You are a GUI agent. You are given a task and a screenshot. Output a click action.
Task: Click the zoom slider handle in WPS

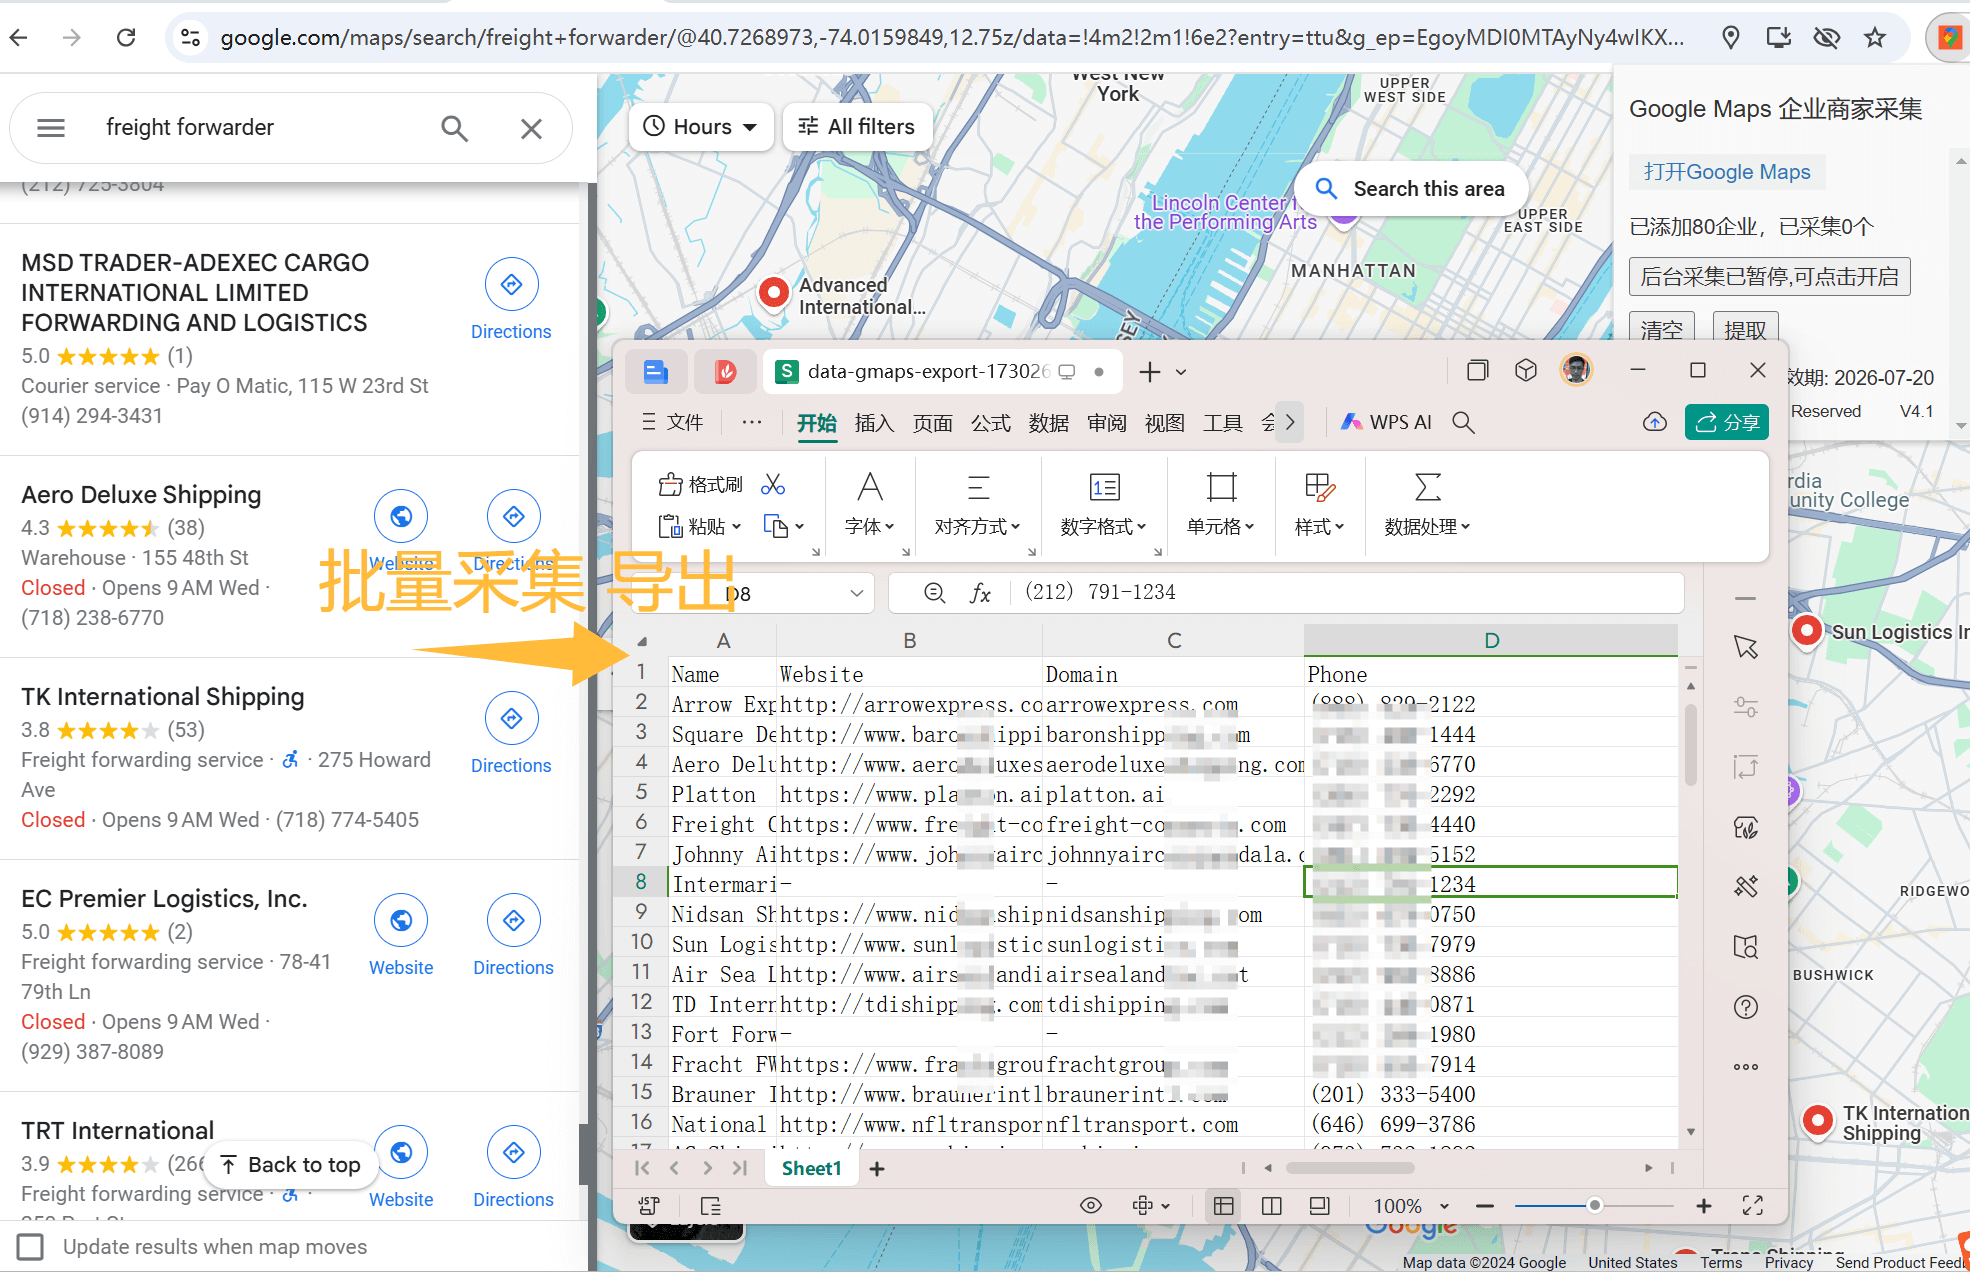[x=1594, y=1206]
